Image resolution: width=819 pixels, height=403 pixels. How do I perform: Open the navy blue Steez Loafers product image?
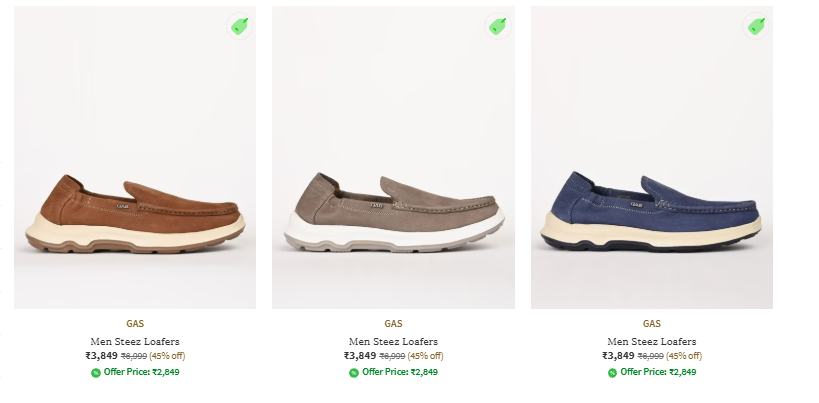point(652,157)
